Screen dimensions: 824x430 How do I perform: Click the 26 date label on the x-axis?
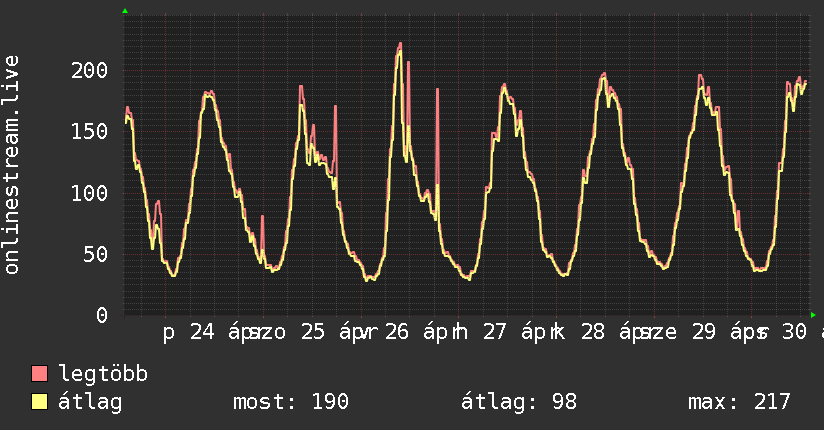(397, 332)
